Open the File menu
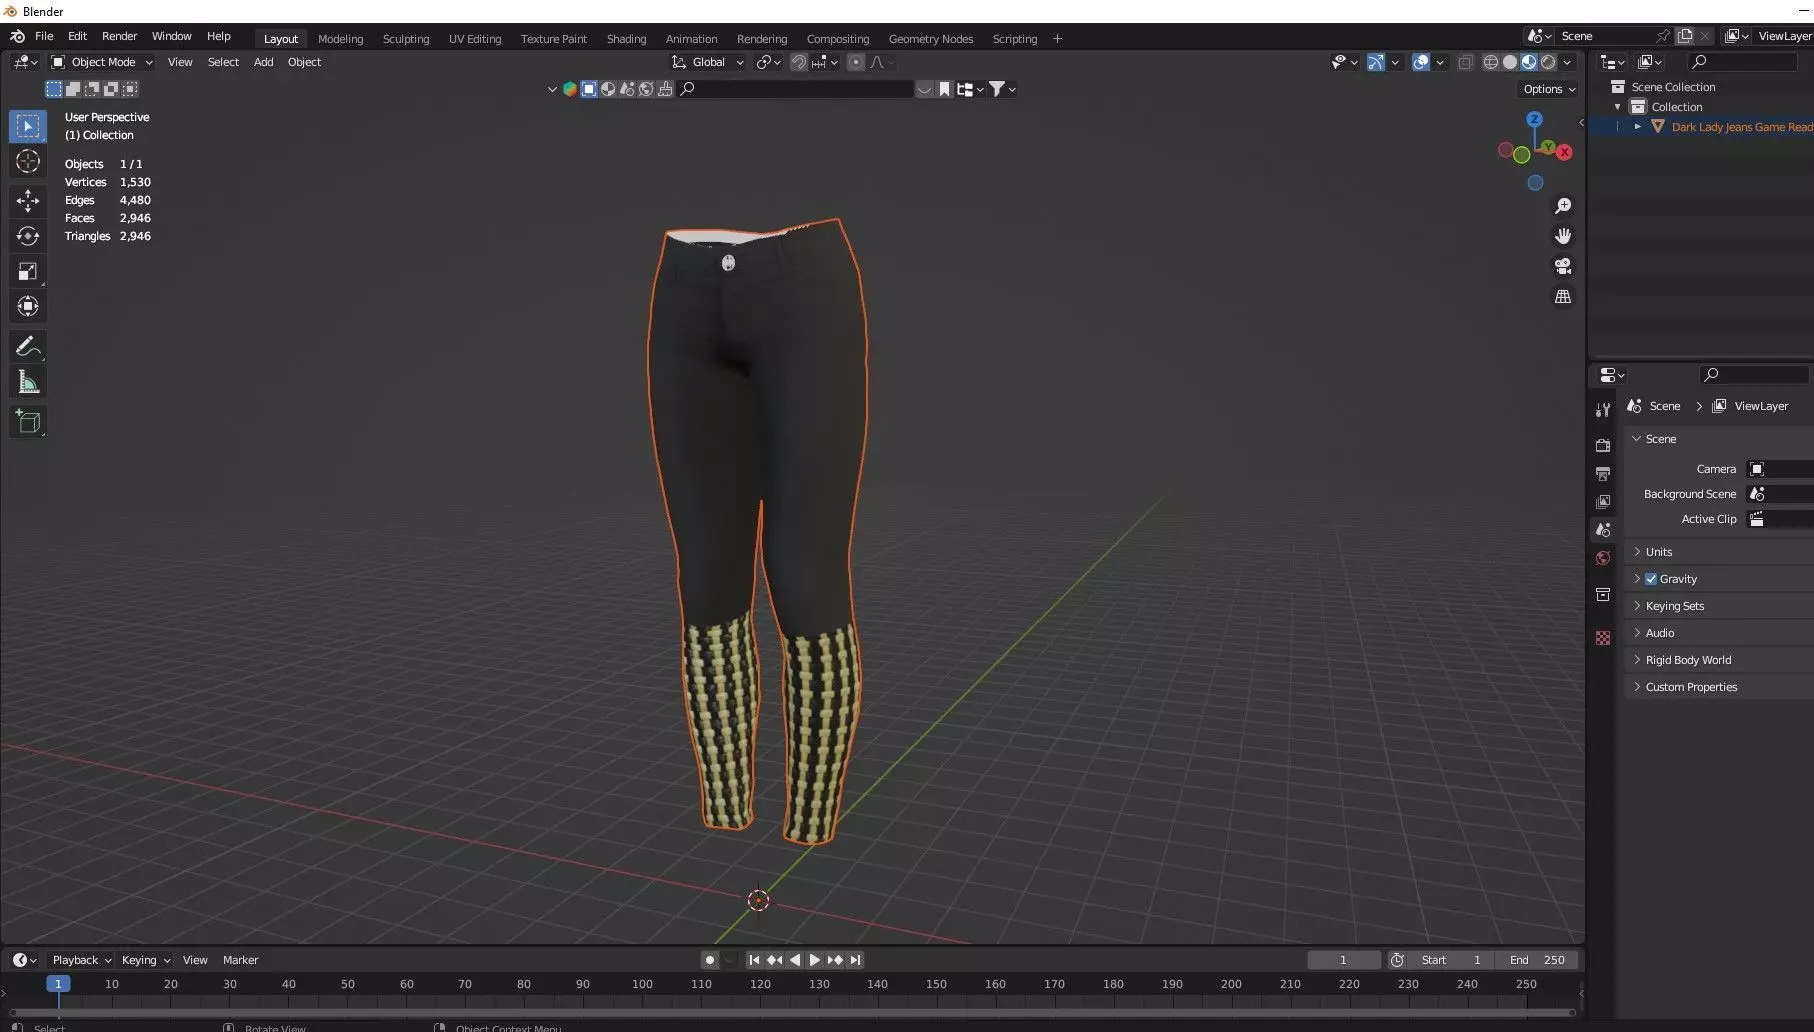The image size is (1814, 1032). pyautogui.click(x=44, y=36)
